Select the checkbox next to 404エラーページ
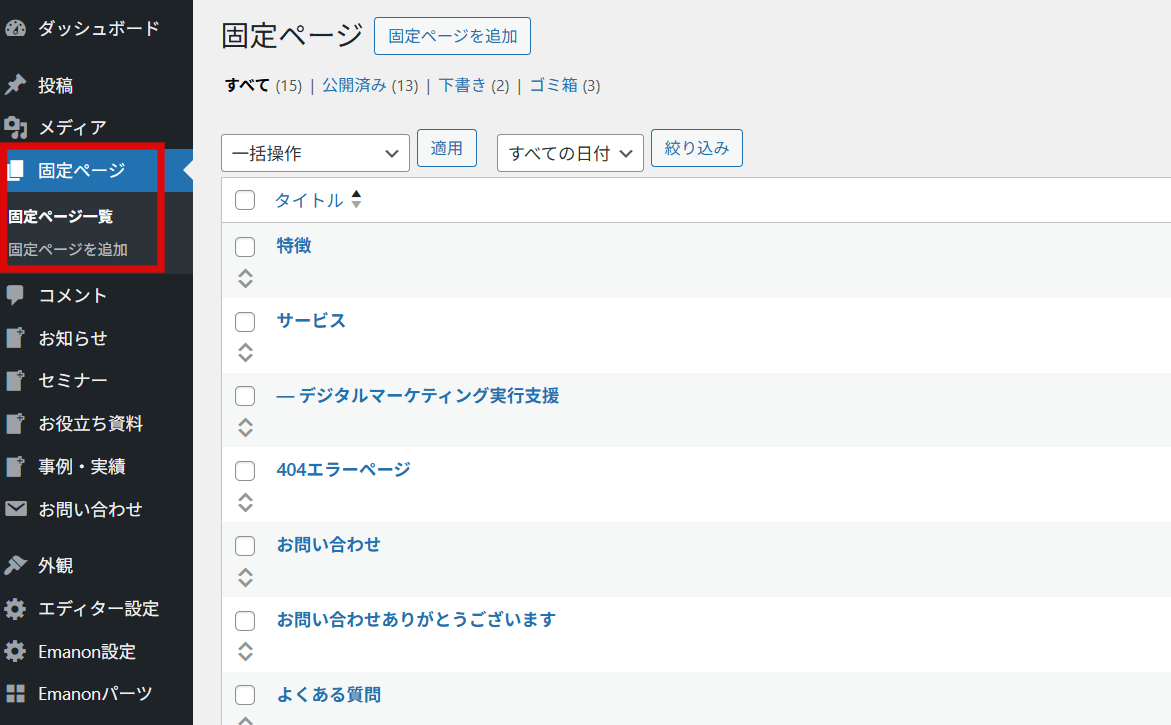1171x725 pixels. pyautogui.click(x=245, y=471)
